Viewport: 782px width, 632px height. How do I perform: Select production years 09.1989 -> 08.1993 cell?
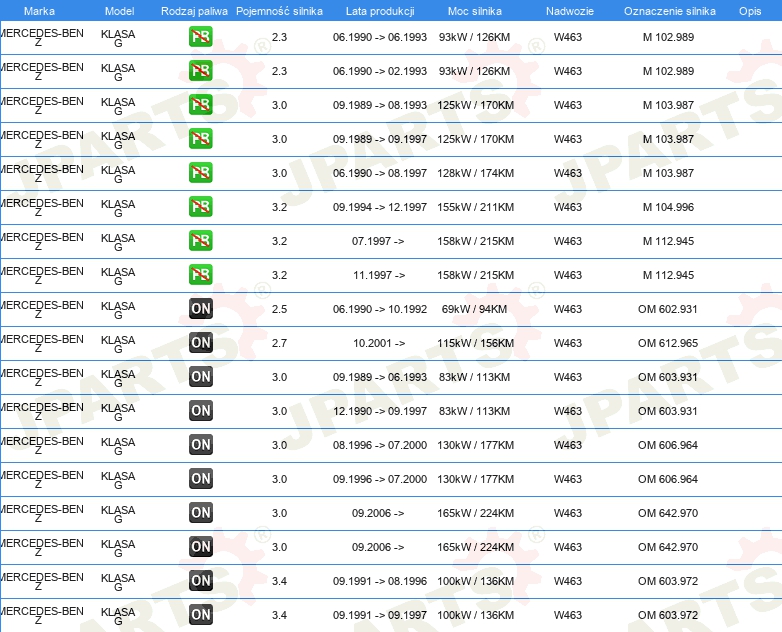(x=380, y=105)
